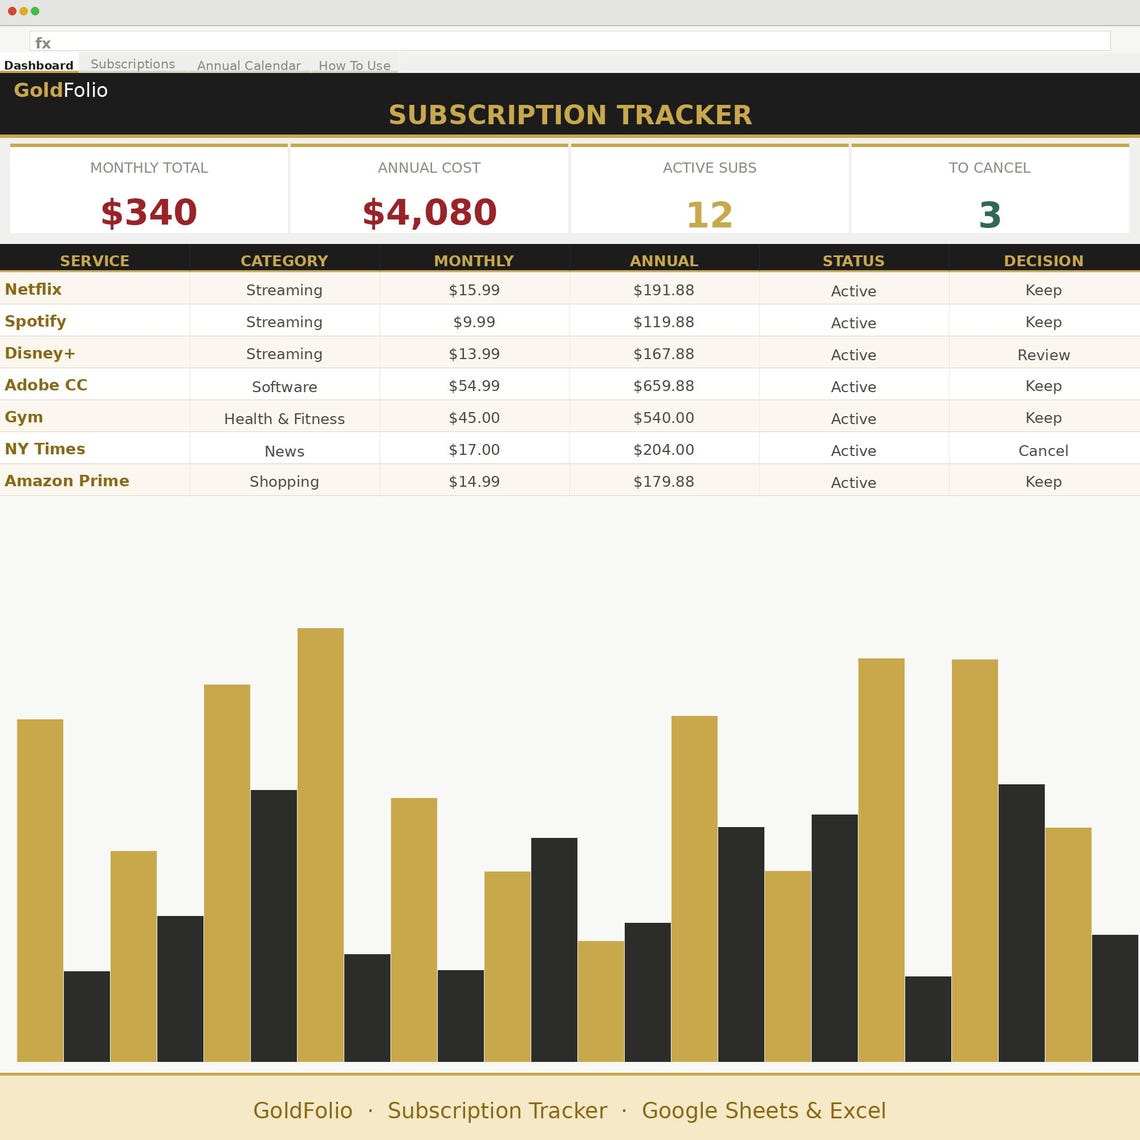
Task: Click the Active status for Spotify
Action: point(854,322)
